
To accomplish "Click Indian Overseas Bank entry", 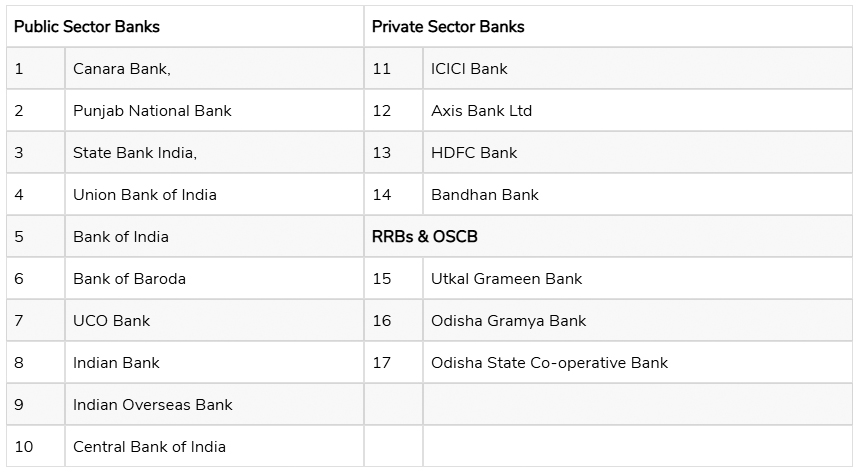I will point(214,405).
